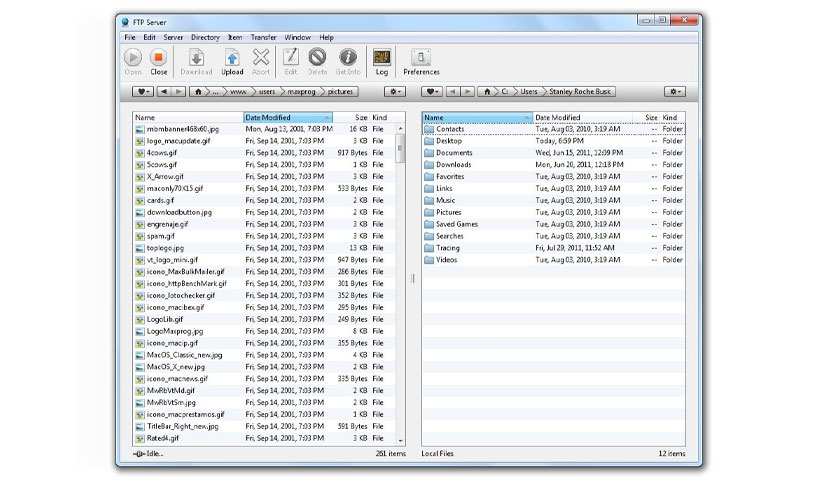Open the Server menu
Image resolution: width=836 pixels, height=484 pixels.
pyautogui.click(x=173, y=37)
